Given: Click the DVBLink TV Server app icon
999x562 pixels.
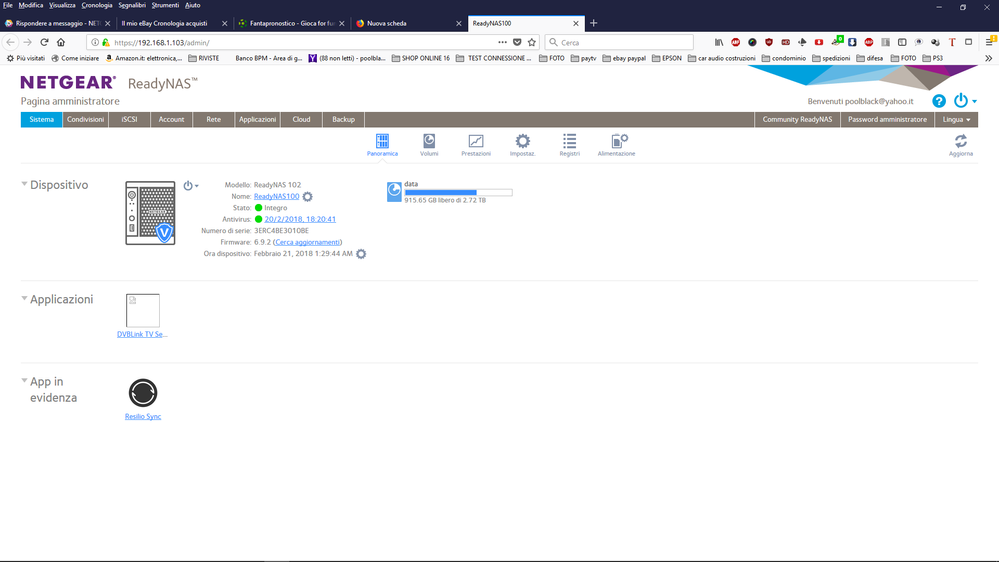Looking at the screenshot, I should 143,310.
